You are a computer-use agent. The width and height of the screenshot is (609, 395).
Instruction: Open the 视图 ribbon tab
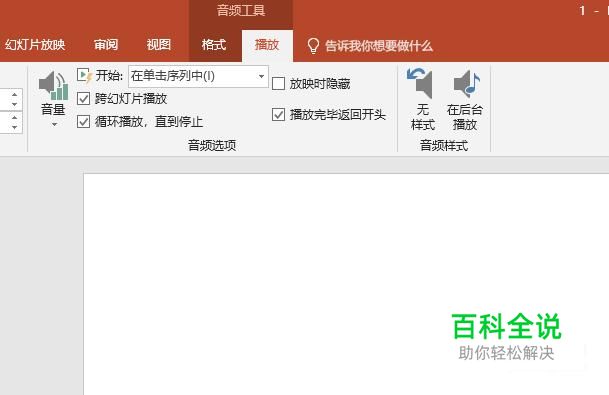158,45
